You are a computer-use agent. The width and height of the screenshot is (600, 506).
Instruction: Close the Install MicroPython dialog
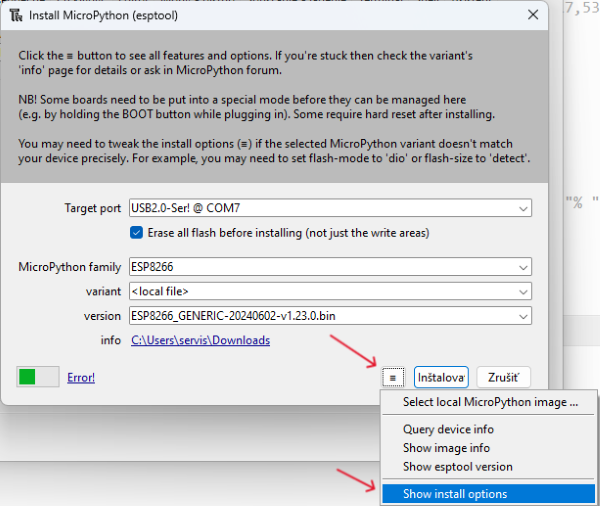(533, 15)
